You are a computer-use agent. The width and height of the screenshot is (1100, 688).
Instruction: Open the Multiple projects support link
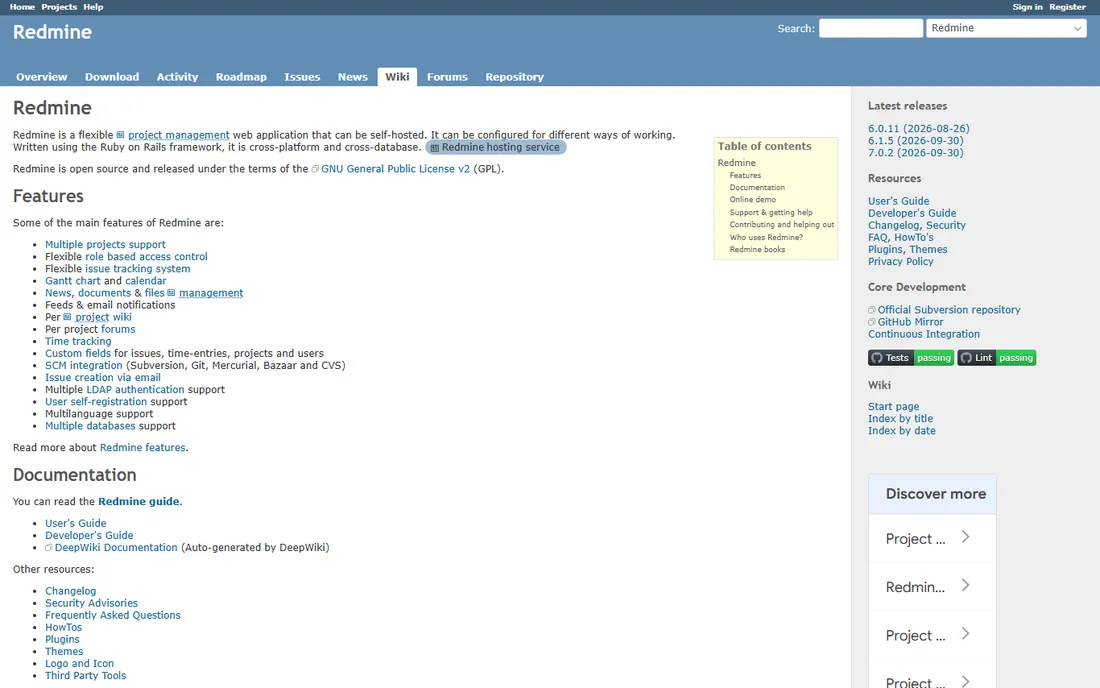coord(105,245)
